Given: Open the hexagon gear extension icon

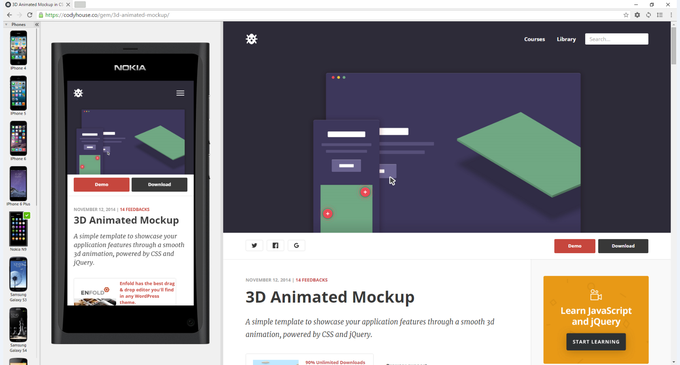Looking at the screenshot, I should pyautogui.click(x=637, y=15).
